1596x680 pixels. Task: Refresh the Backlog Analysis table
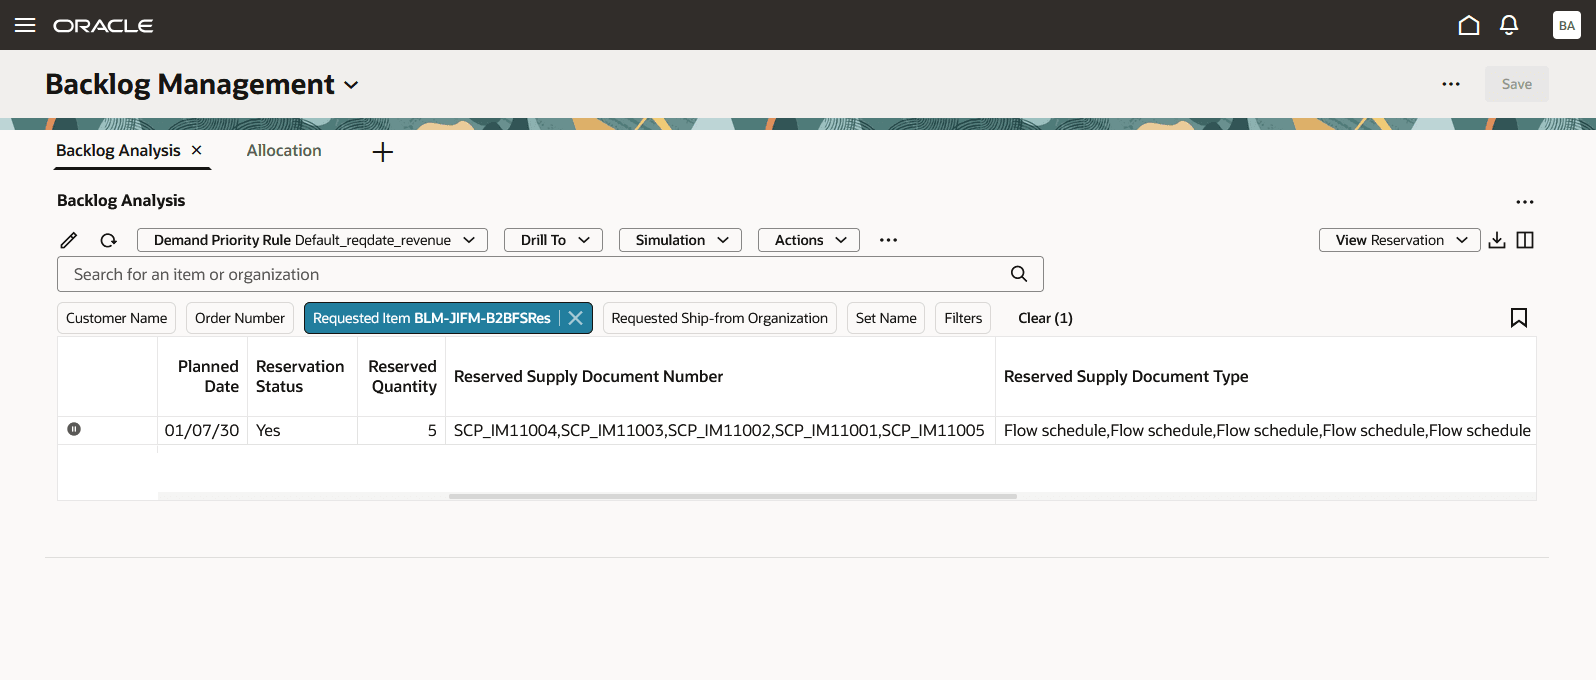coord(108,240)
